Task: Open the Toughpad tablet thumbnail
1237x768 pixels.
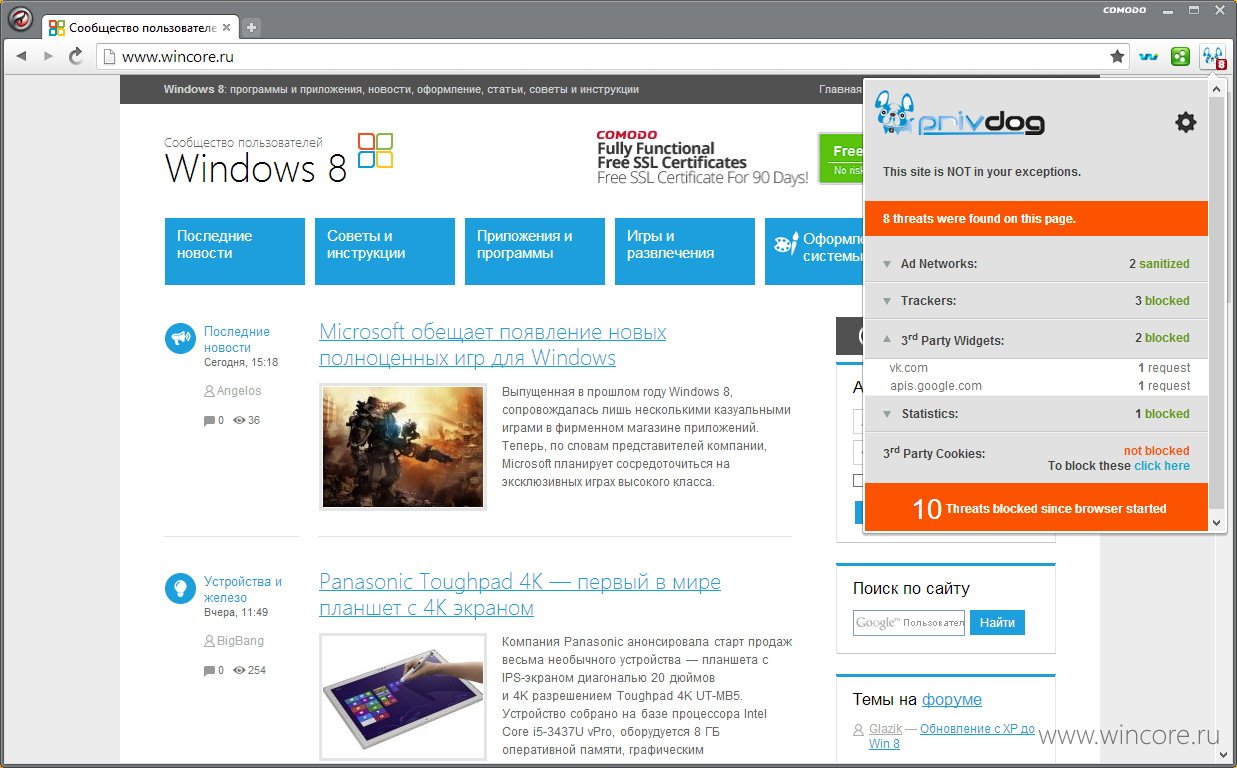Action: (x=403, y=695)
